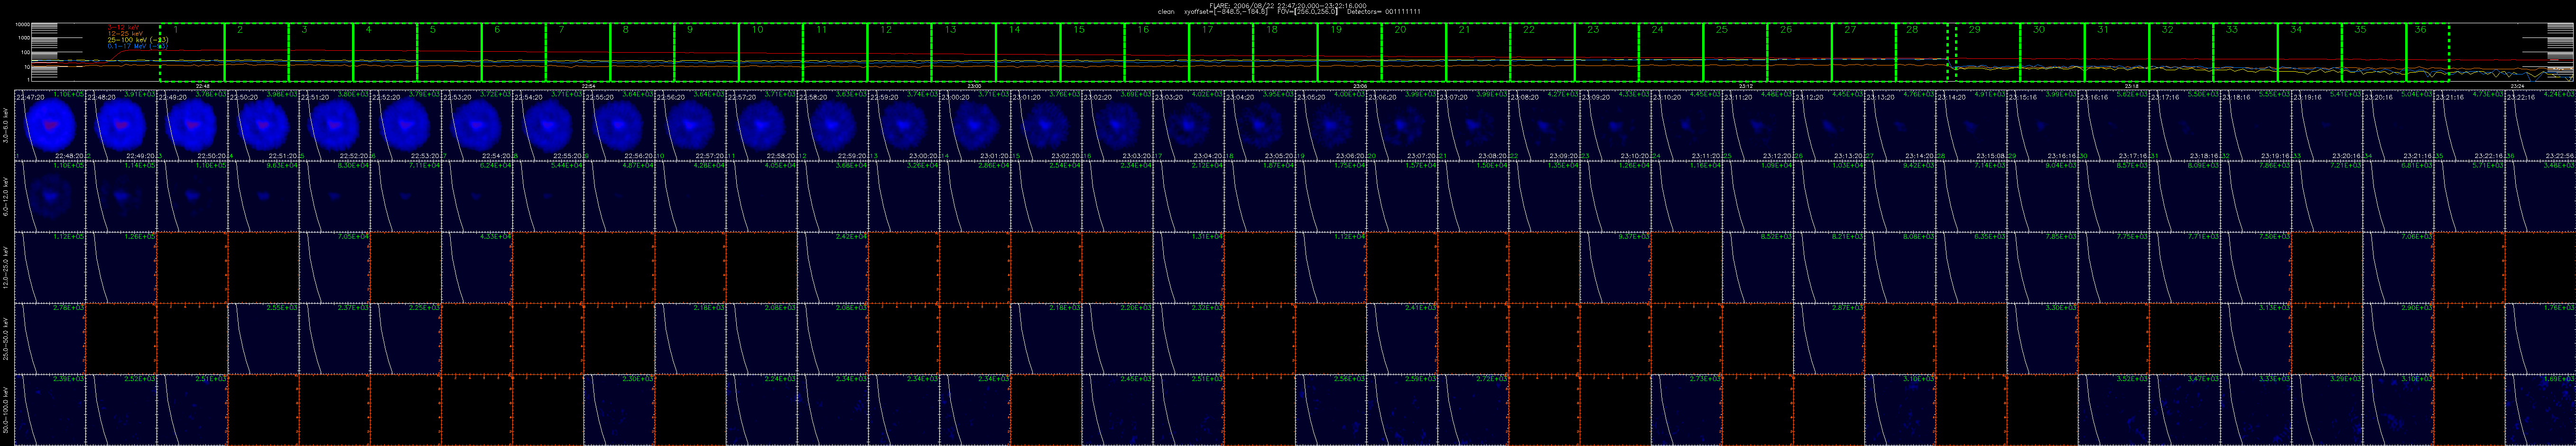
Task: Click the orange 12-25 keV legend entry
Action: pos(124,33)
